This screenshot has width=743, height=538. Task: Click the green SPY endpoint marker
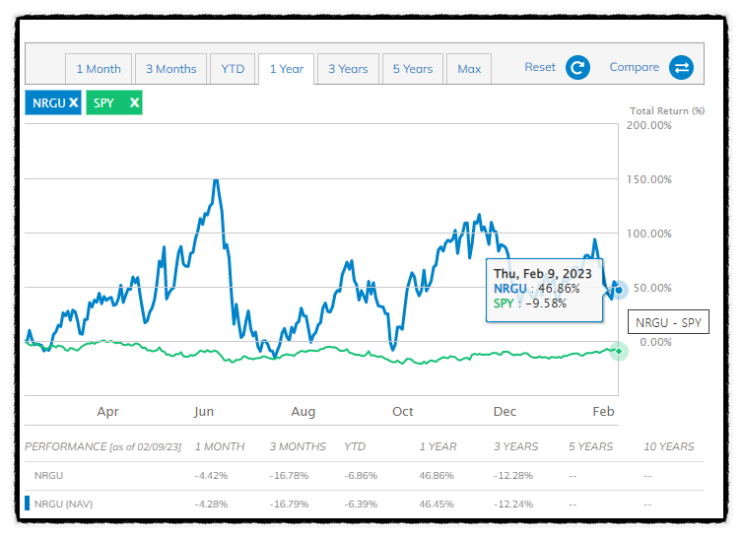click(618, 351)
